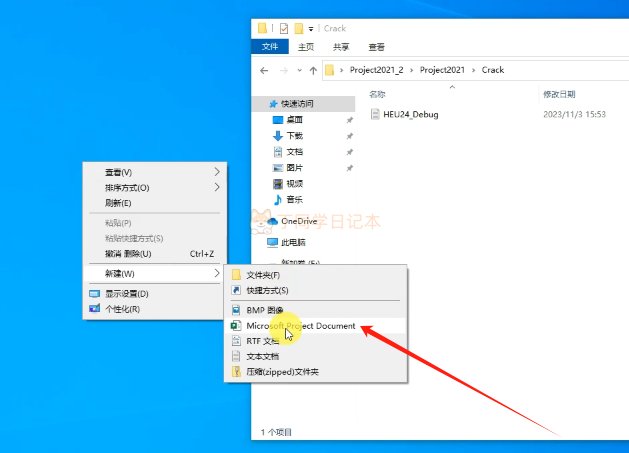Click the folder icon in the New submenu
629x453 pixels.
tap(236, 275)
